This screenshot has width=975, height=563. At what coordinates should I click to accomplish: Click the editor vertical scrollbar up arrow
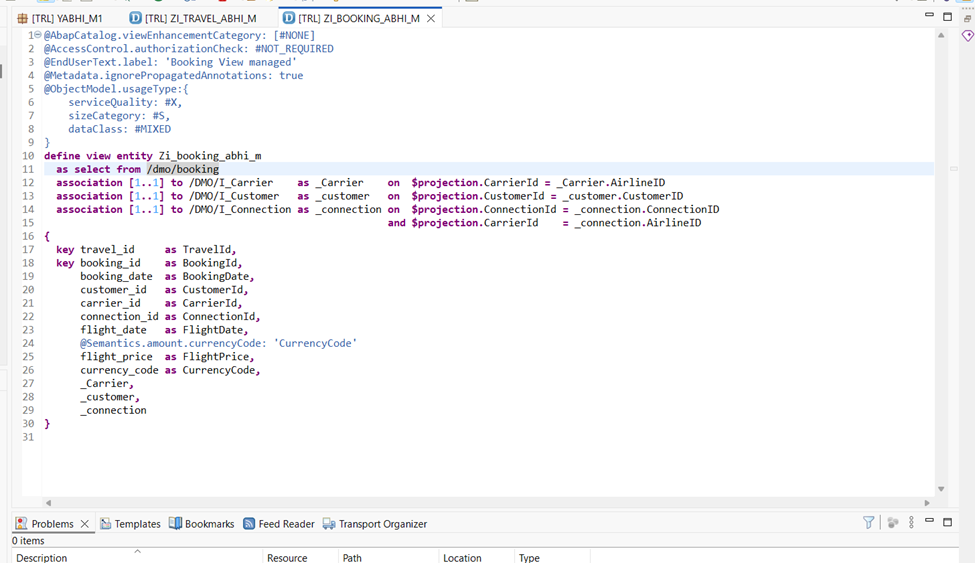coord(941,35)
